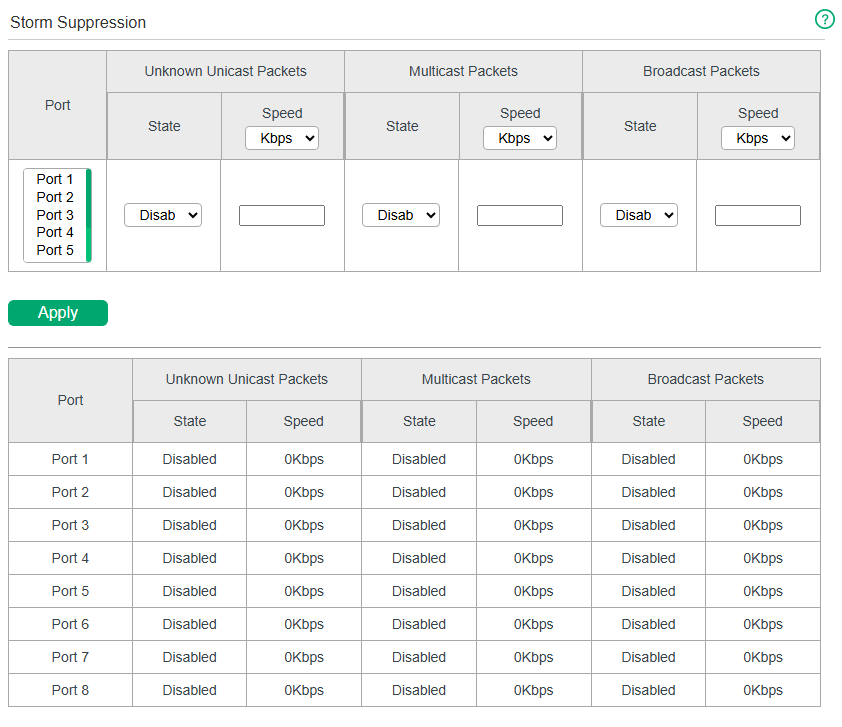Select Port 5 in port list box

click(55, 250)
